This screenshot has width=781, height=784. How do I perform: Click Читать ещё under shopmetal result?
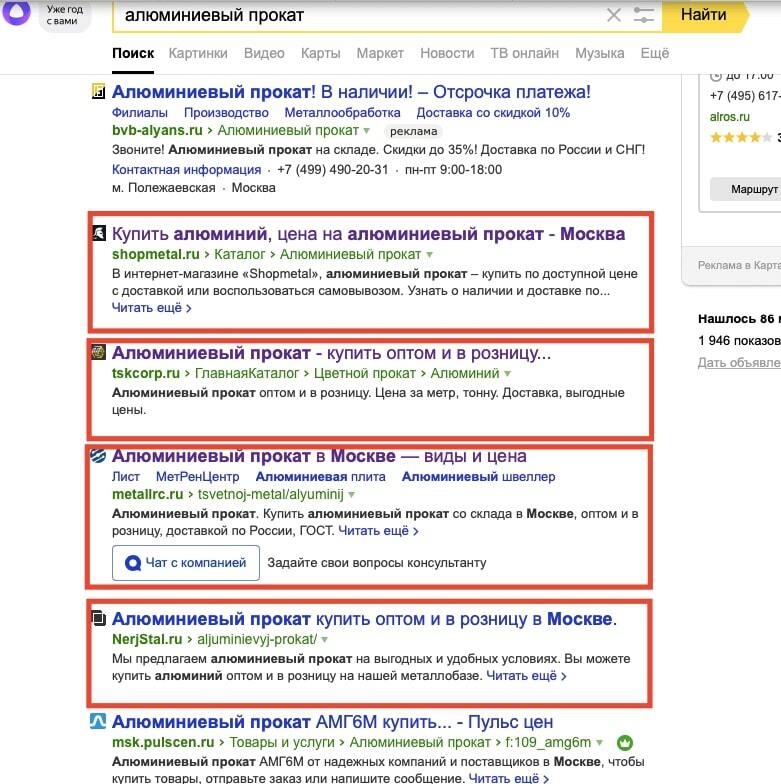[x=152, y=308]
